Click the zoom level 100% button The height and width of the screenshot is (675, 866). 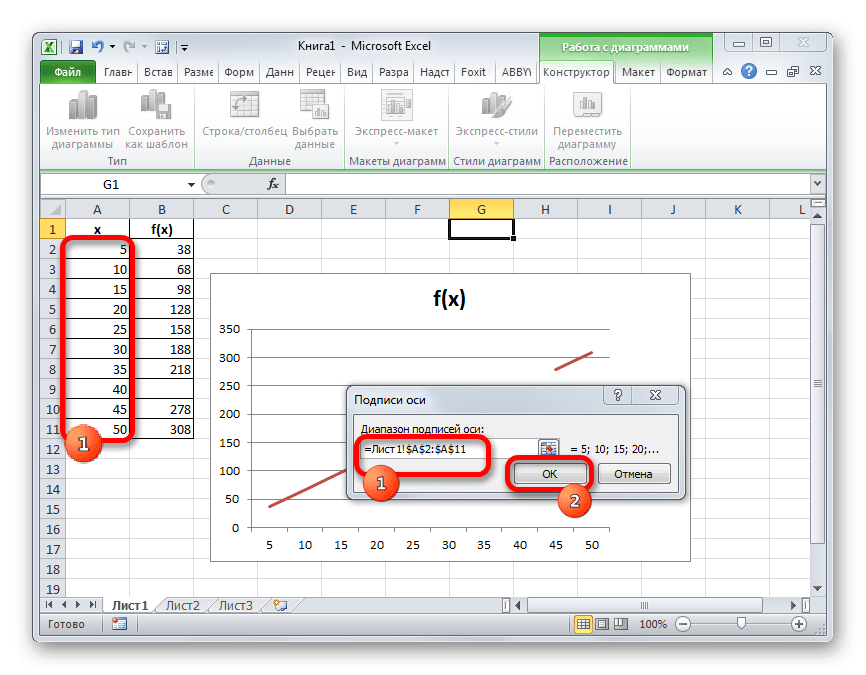tap(653, 624)
